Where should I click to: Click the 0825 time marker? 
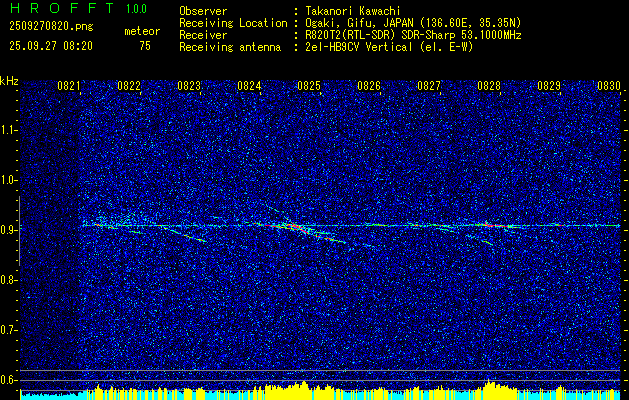(x=309, y=85)
